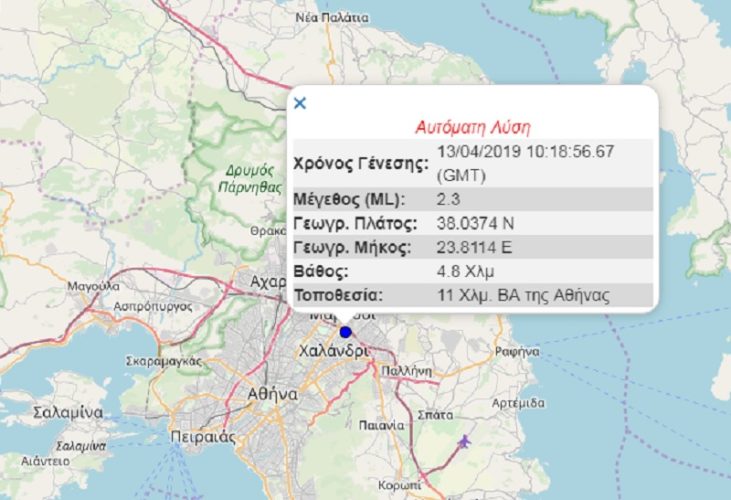Viewport: 731px width, 500px height.
Task: Click the Γεωγρ. Πλάτος 38.0374 N value
Action: (x=483, y=223)
